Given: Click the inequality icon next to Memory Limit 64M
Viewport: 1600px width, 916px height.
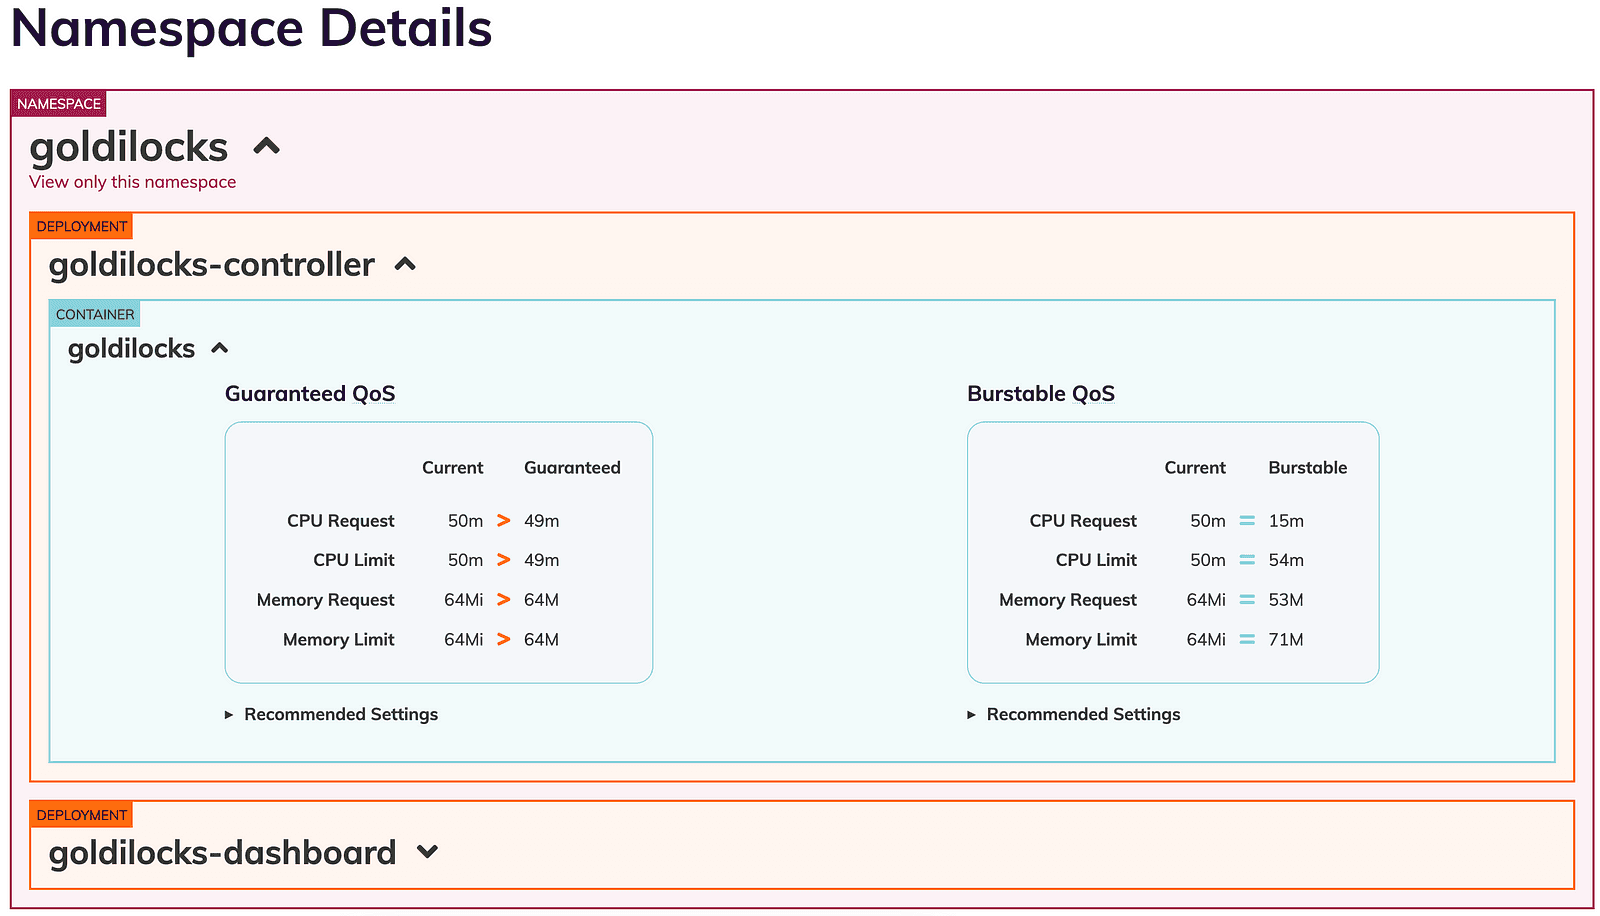Looking at the screenshot, I should [x=503, y=639].
